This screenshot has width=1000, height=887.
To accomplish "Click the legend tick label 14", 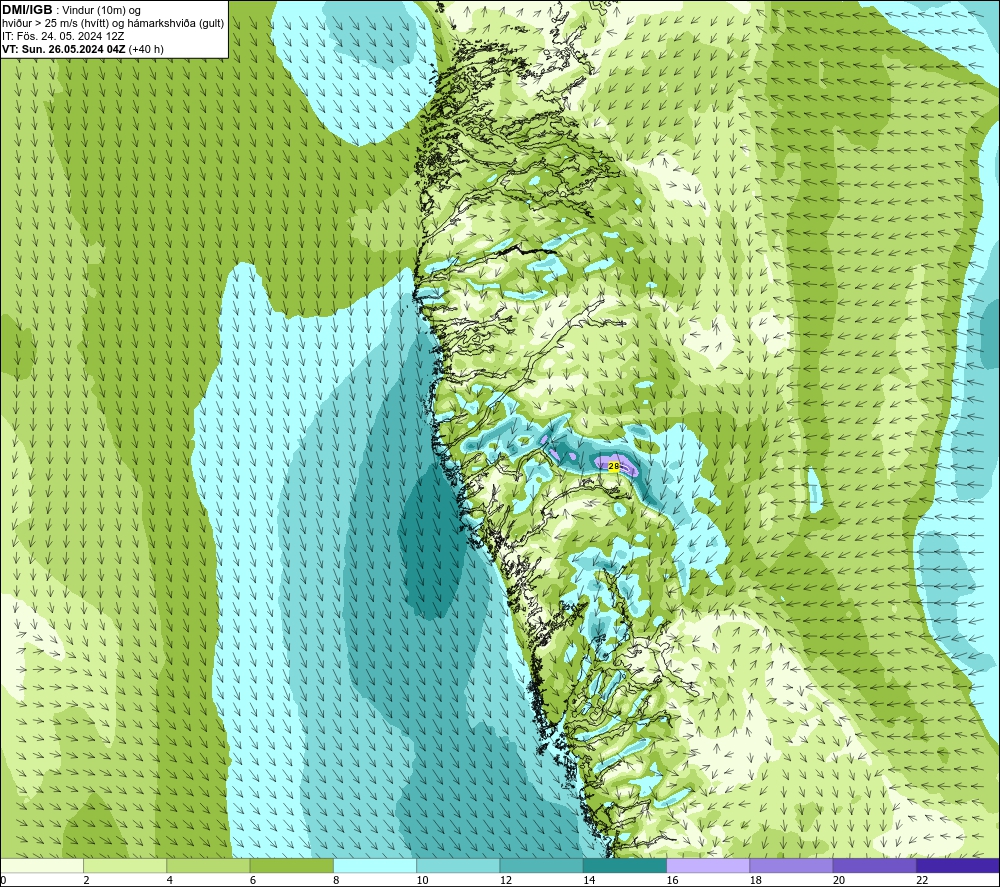I will click(589, 880).
